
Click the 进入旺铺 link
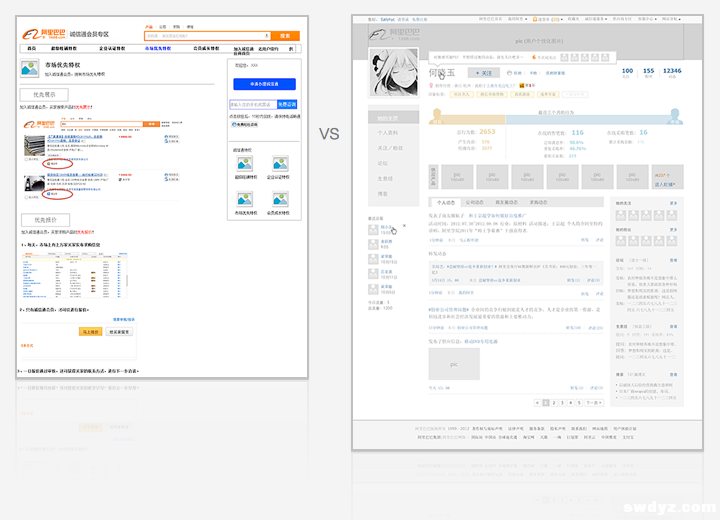(664, 185)
